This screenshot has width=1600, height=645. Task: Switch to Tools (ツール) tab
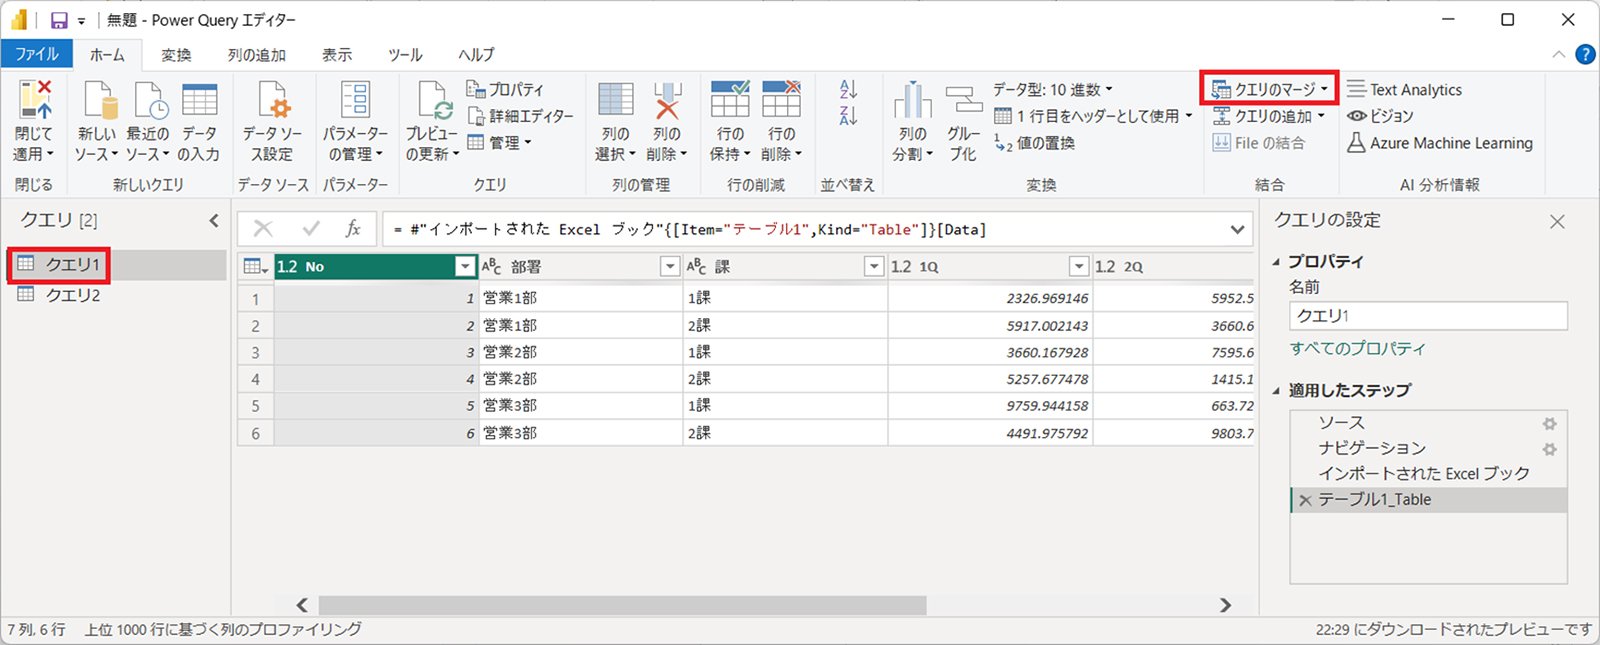pos(405,54)
